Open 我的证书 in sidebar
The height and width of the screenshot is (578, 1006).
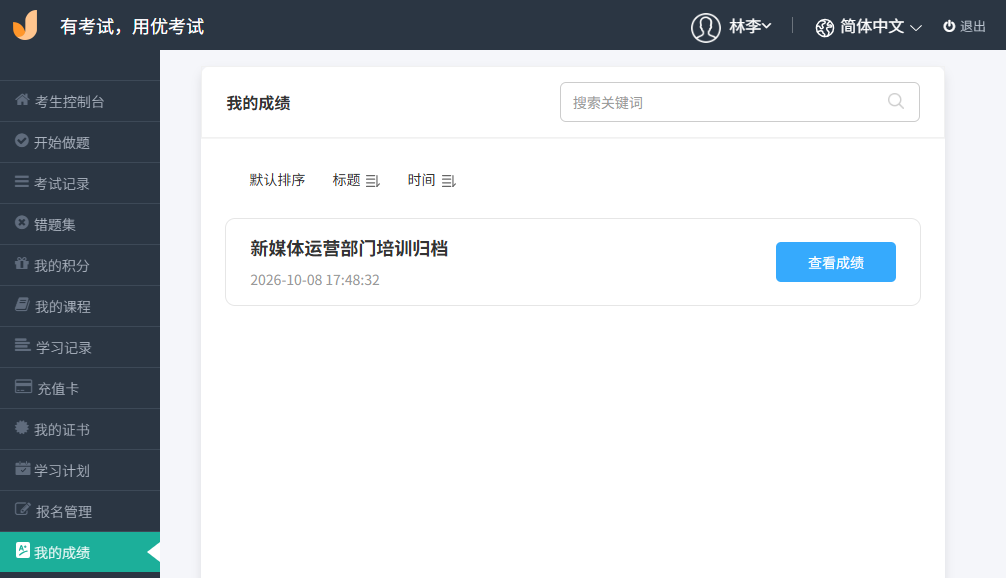coord(80,430)
